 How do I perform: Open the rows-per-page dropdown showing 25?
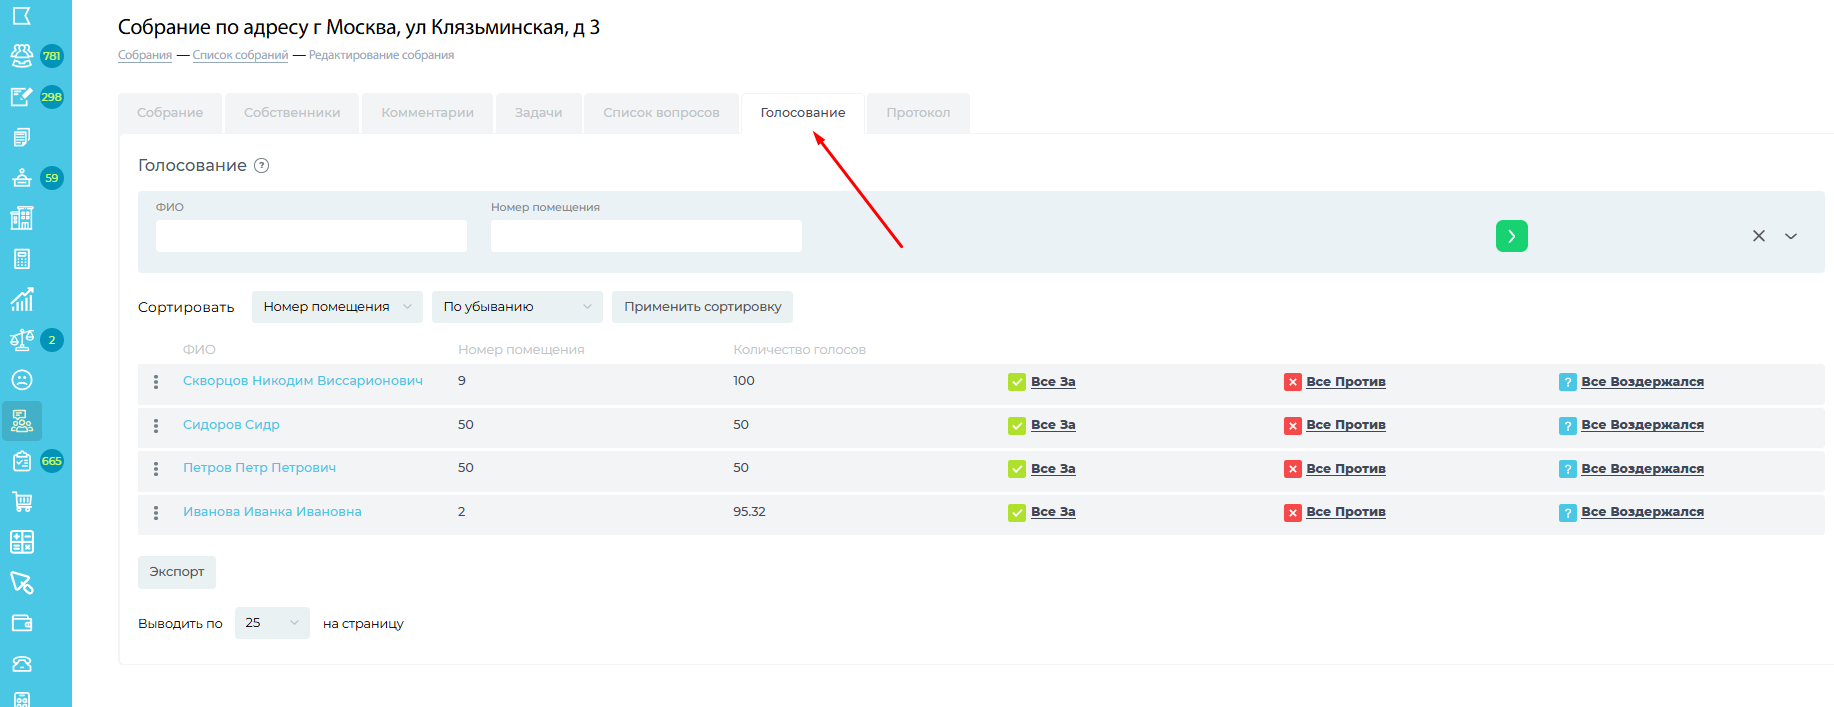pos(272,623)
